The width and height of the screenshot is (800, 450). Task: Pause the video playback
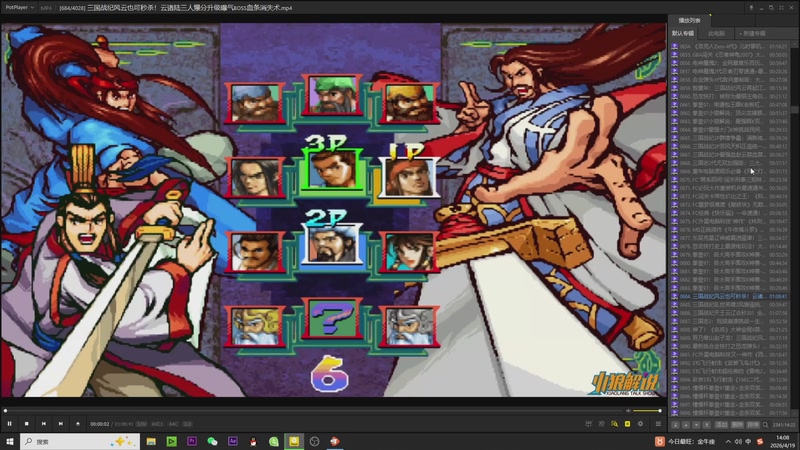pyautogui.click(x=9, y=423)
